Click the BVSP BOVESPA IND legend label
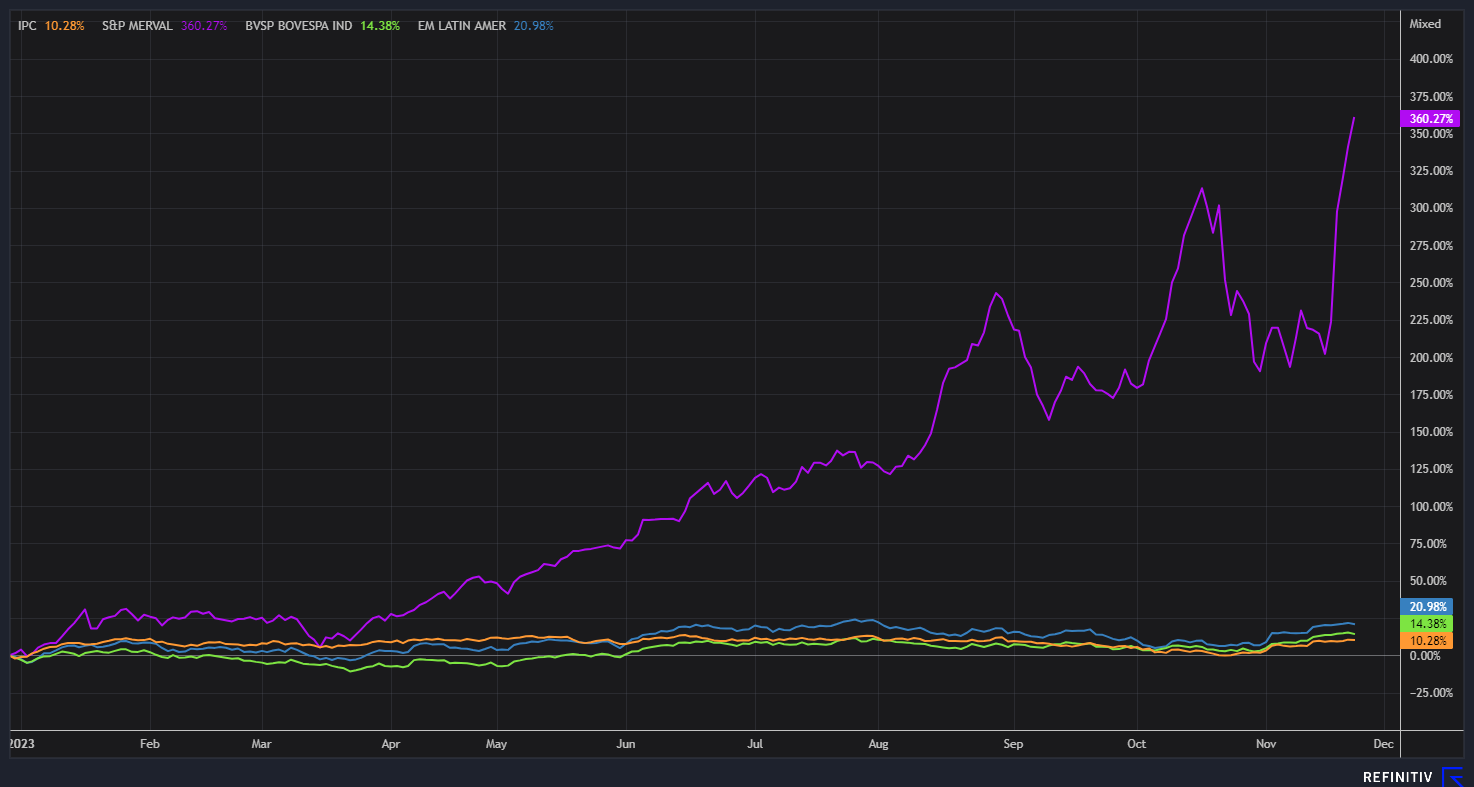The width and height of the screenshot is (1474, 787). coord(298,25)
